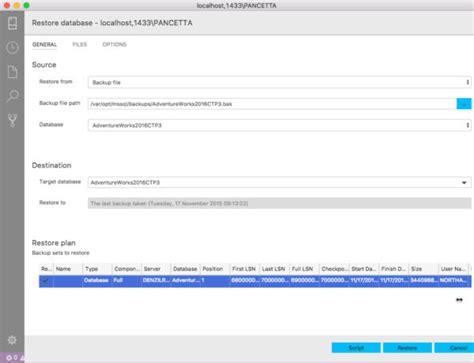Click the Name column header
This screenshot has height=363, width=474.
[68, 269]
